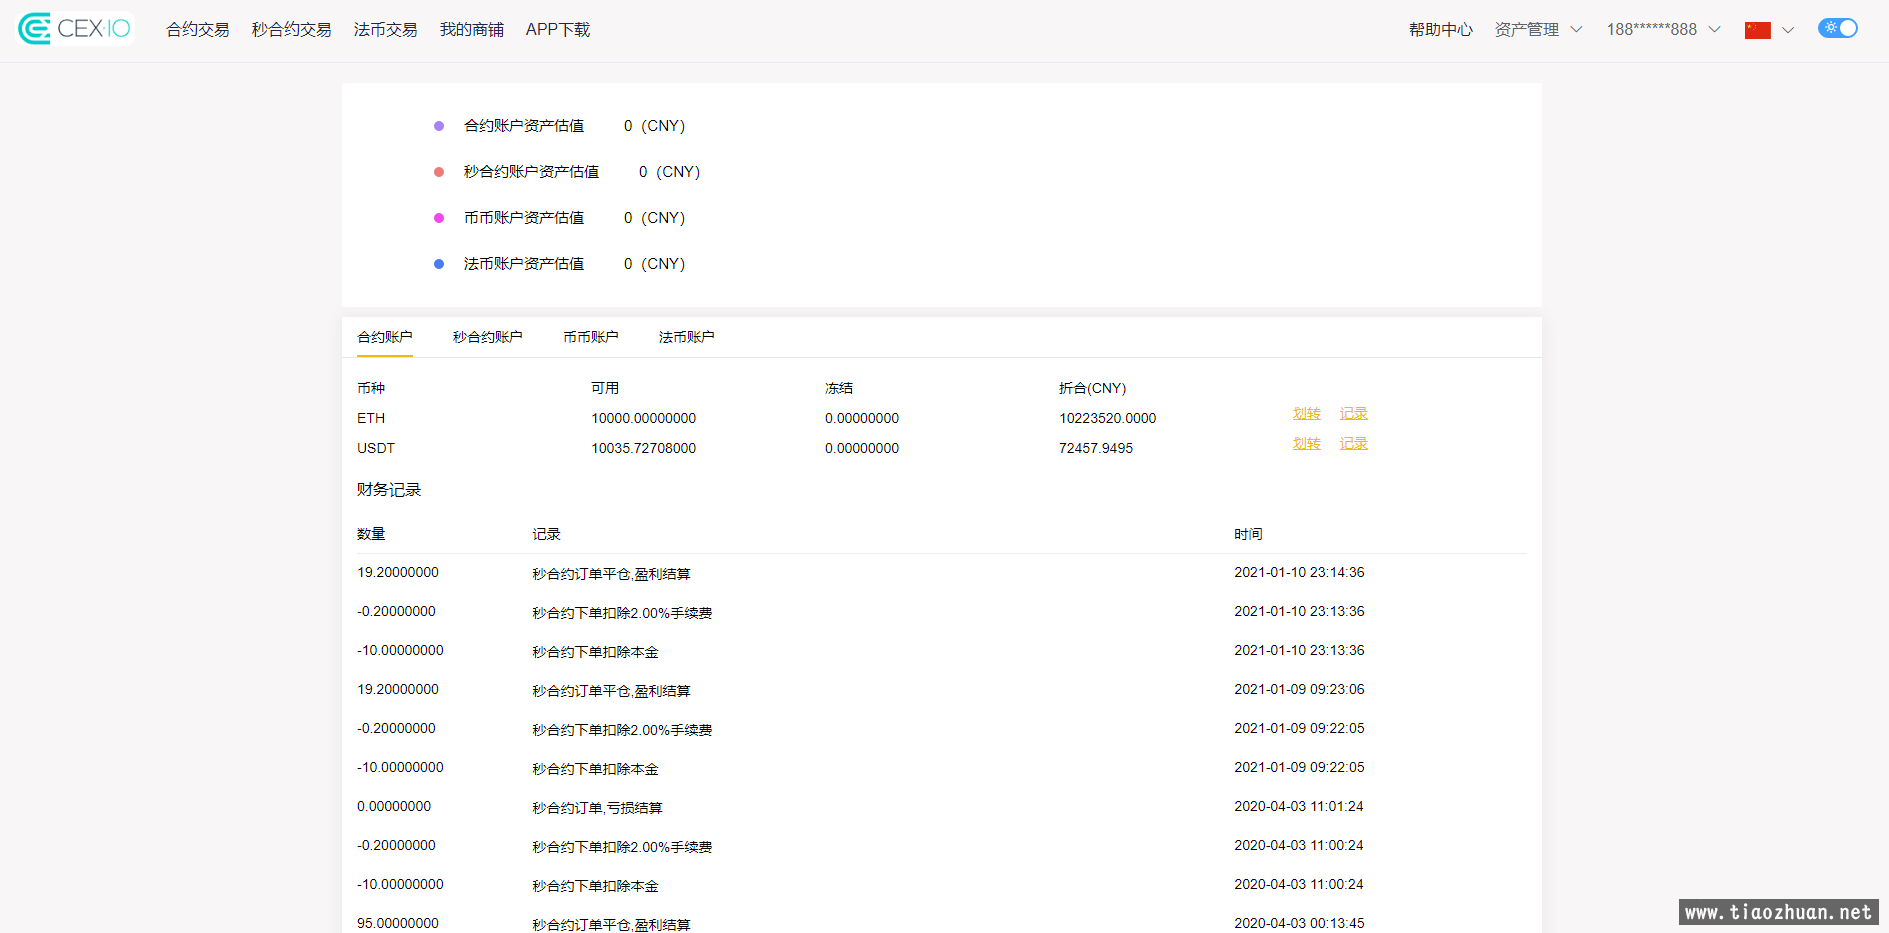Click the China flag language icon
Screen dimensions: 1889x933
(x=1757, y=30)
